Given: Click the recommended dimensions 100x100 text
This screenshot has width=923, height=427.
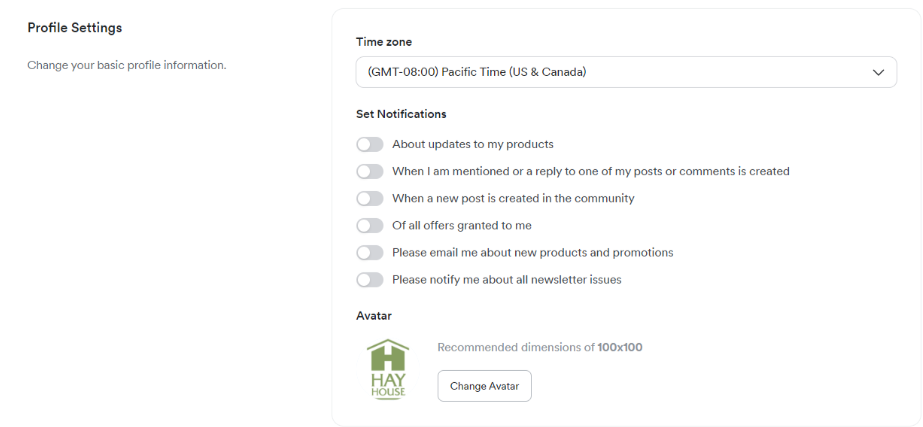Looking at the screenshot, I should click(540, 347).
